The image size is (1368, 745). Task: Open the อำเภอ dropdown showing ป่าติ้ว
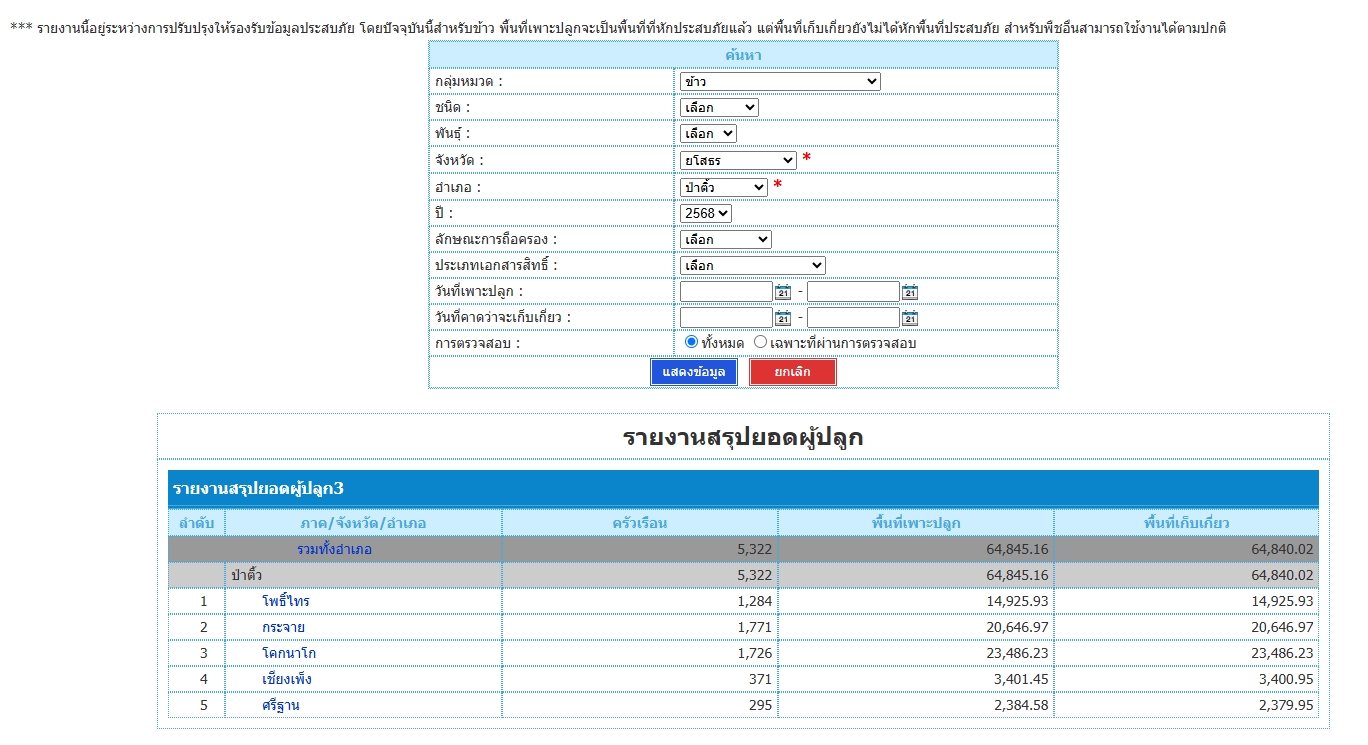point(723,187)
